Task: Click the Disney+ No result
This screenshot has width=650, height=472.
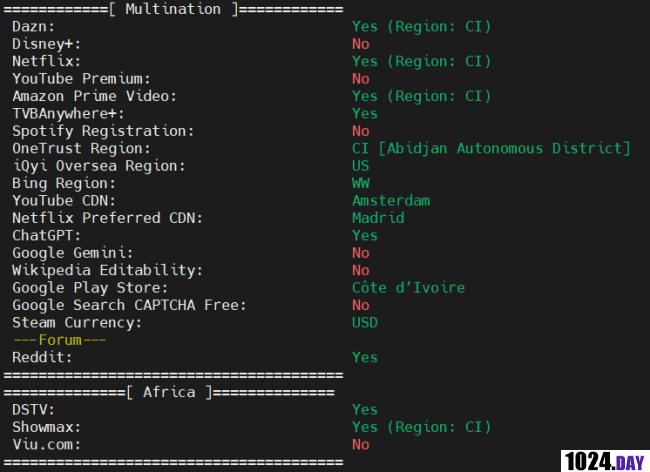Action: coord(361,44)
